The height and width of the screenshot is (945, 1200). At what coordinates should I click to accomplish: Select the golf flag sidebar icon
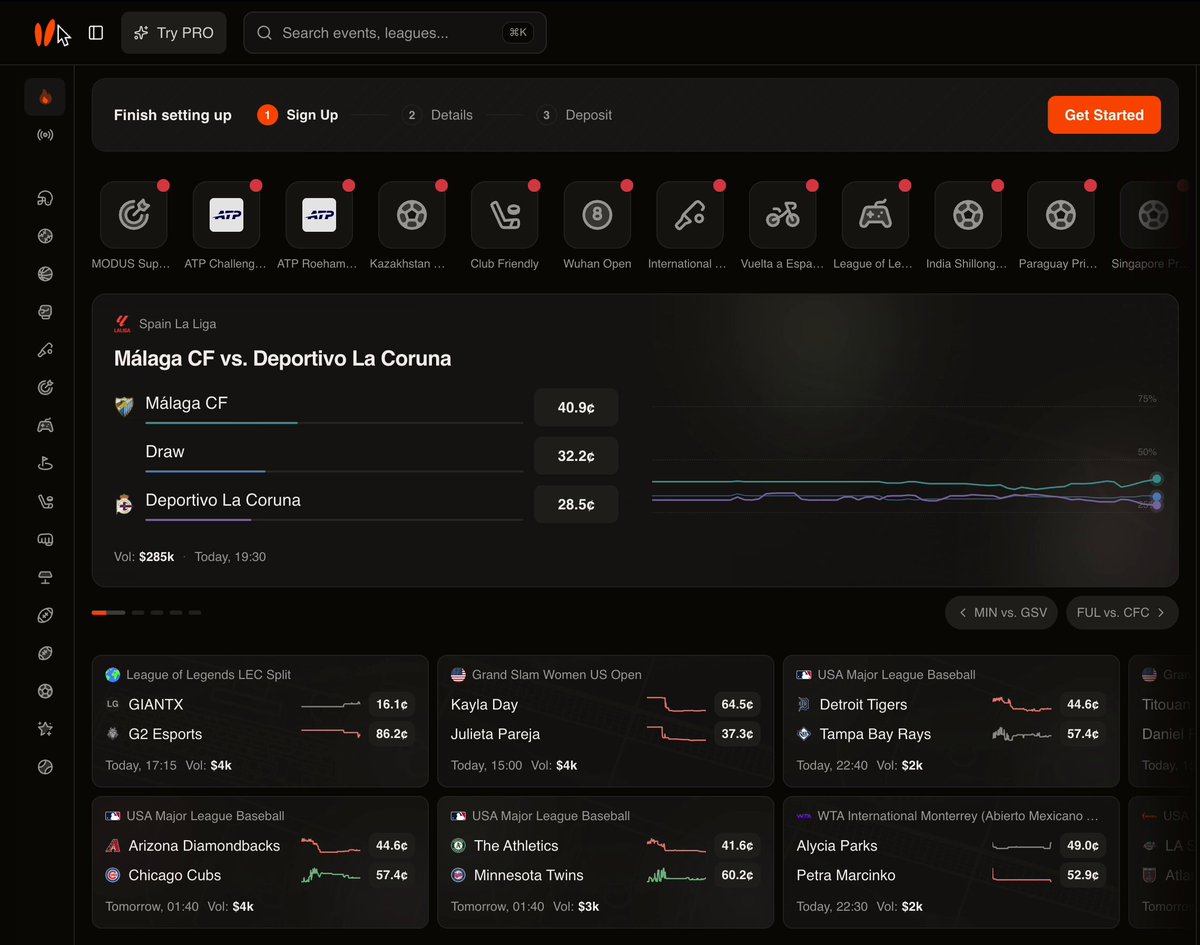tap(45, 463)
